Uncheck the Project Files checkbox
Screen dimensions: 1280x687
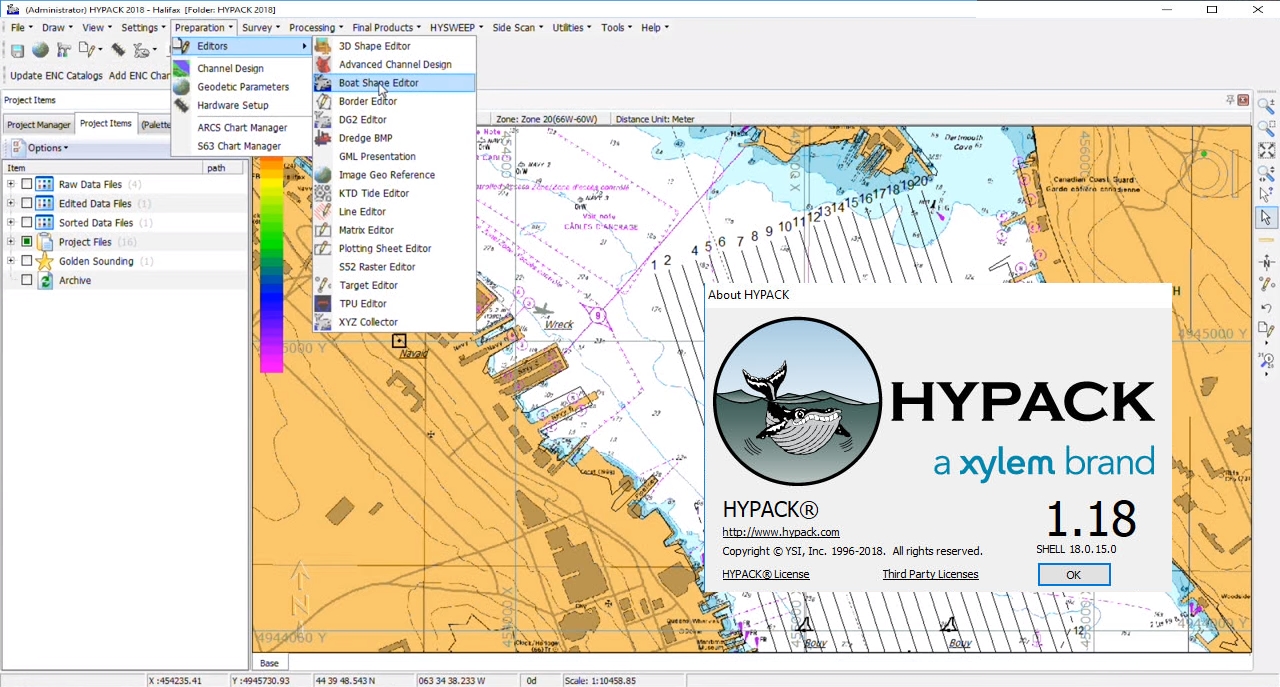(27, 242)
